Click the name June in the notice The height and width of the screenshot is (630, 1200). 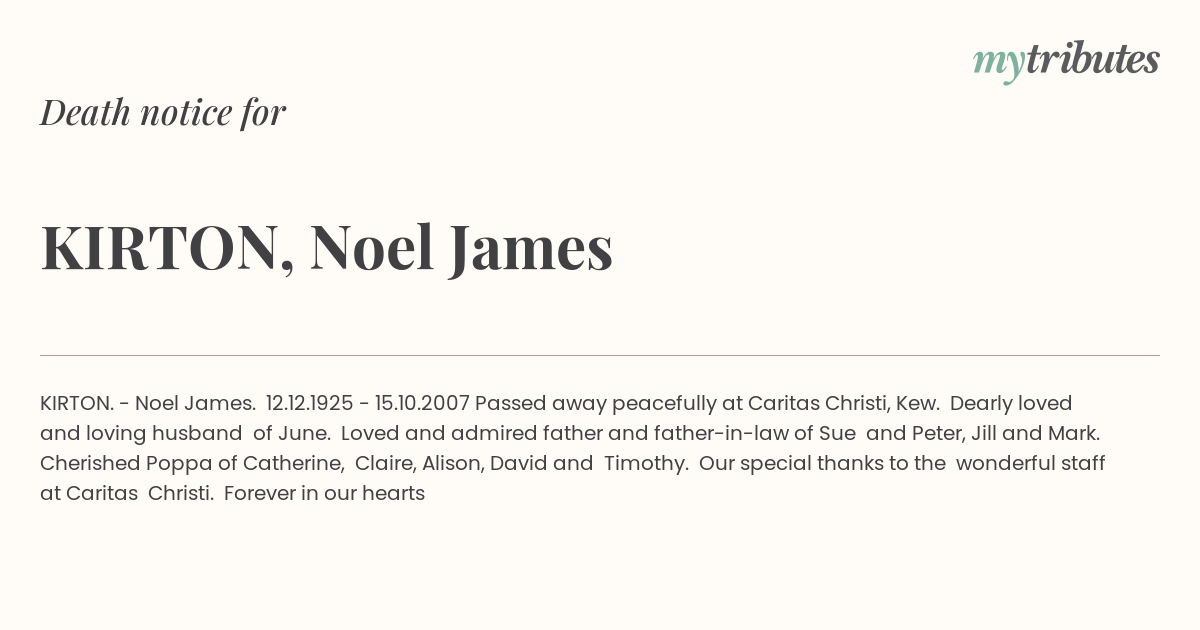[306, 433]
